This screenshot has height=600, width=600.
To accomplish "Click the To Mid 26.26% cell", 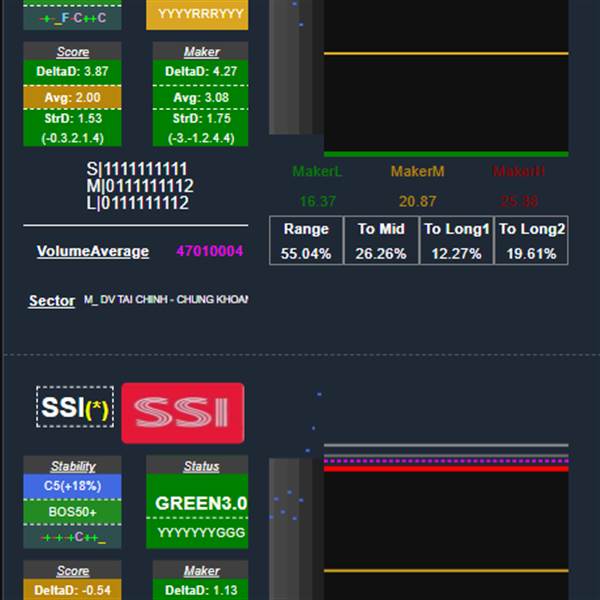I will [x=381, y=241].
